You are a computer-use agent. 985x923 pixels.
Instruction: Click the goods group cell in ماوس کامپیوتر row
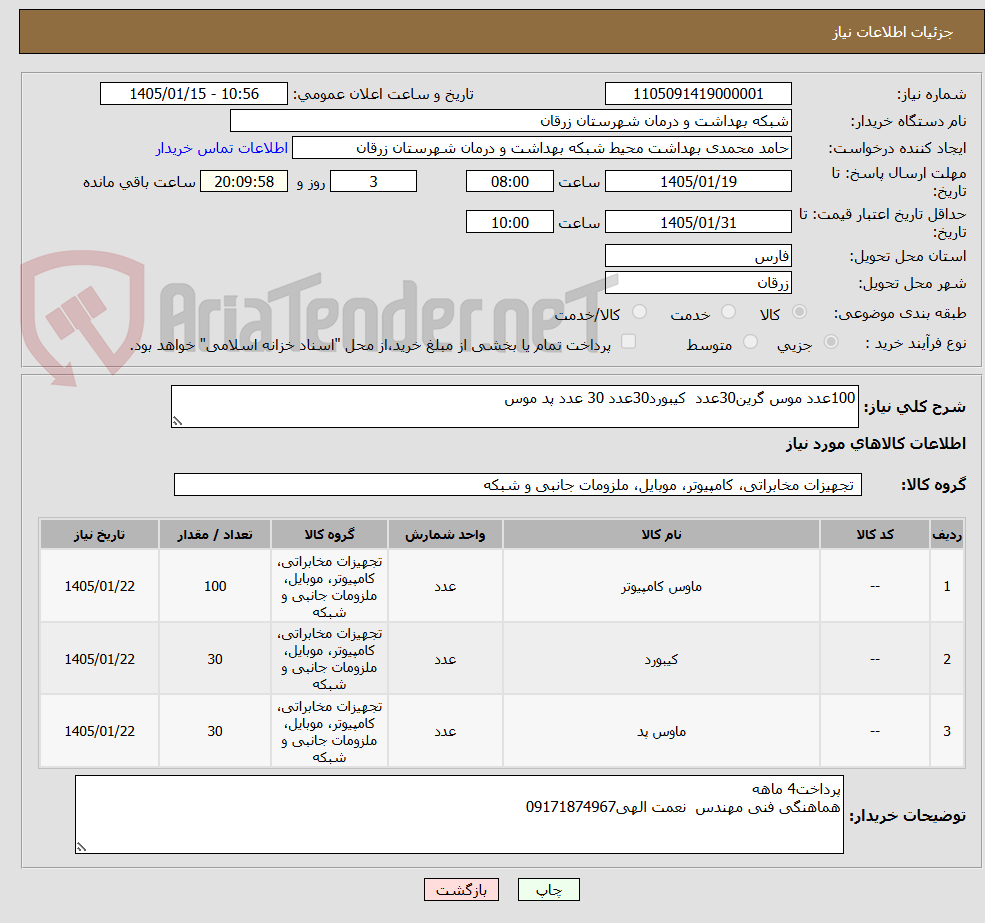coord(329,586)
